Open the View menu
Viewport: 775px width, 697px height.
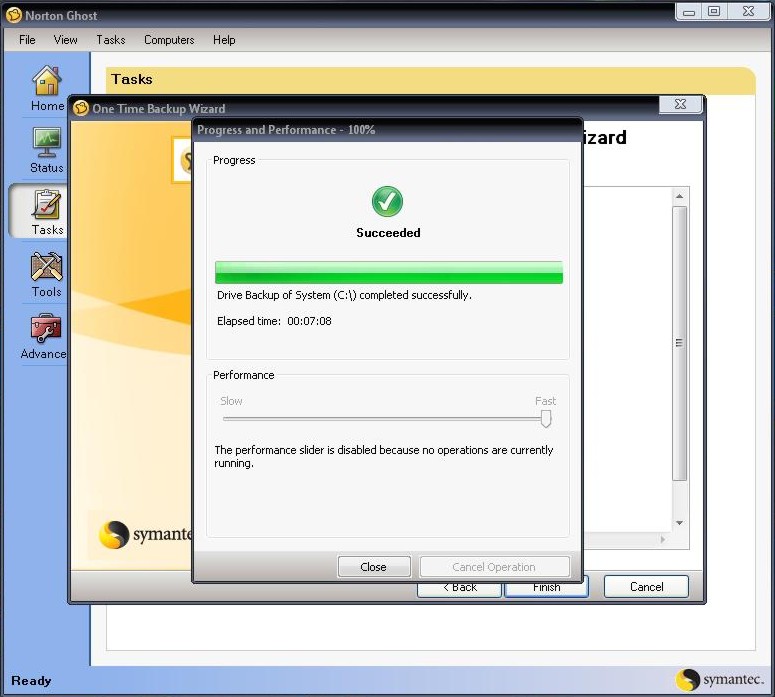65,40
